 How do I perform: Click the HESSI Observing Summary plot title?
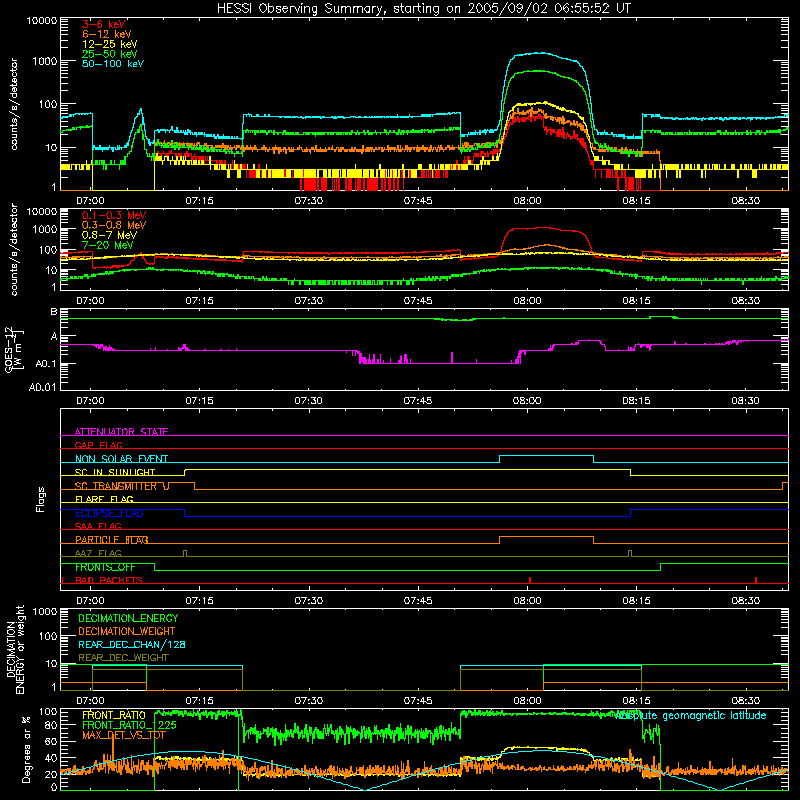[424, 9]
